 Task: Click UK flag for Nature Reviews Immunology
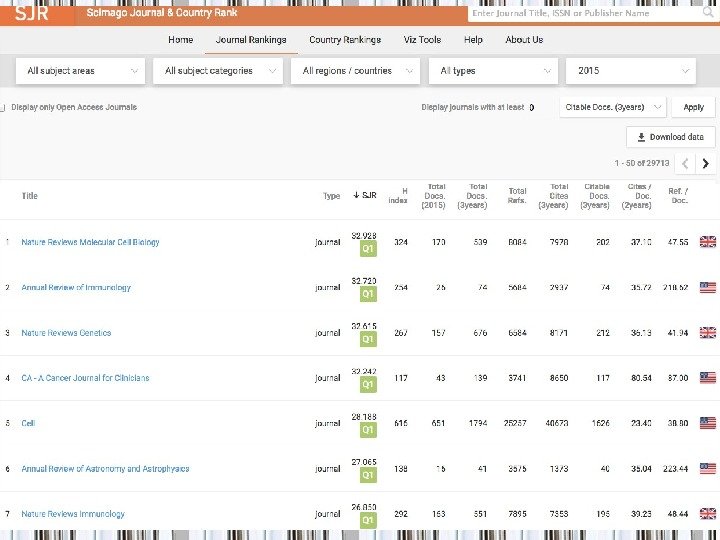708,514
